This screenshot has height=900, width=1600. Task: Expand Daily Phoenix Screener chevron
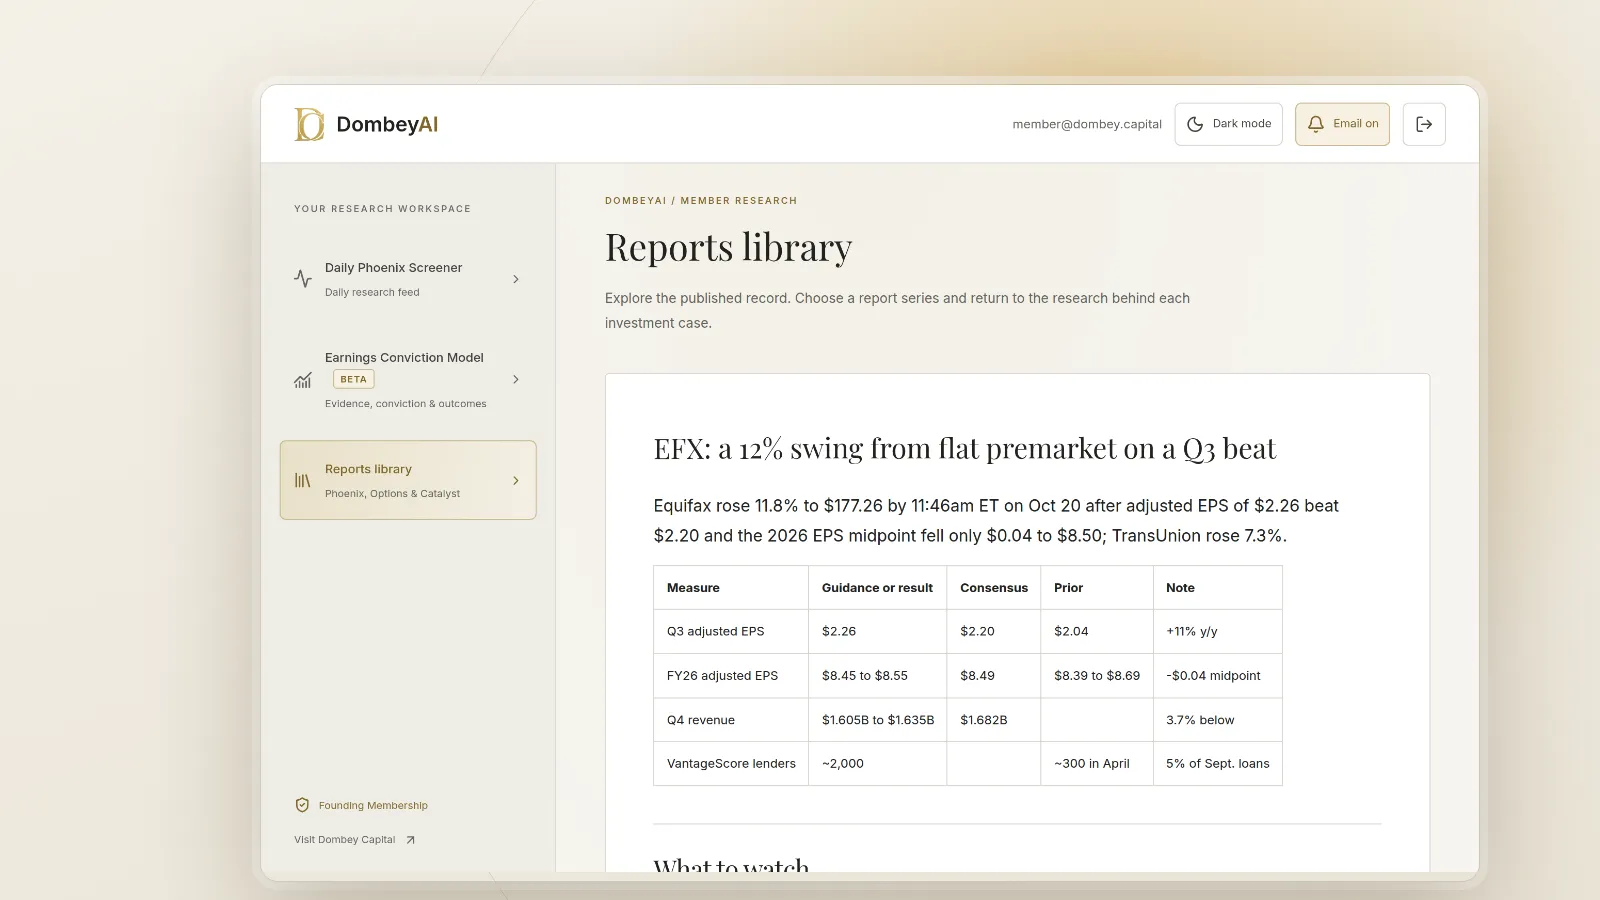[x=516, y=279]
